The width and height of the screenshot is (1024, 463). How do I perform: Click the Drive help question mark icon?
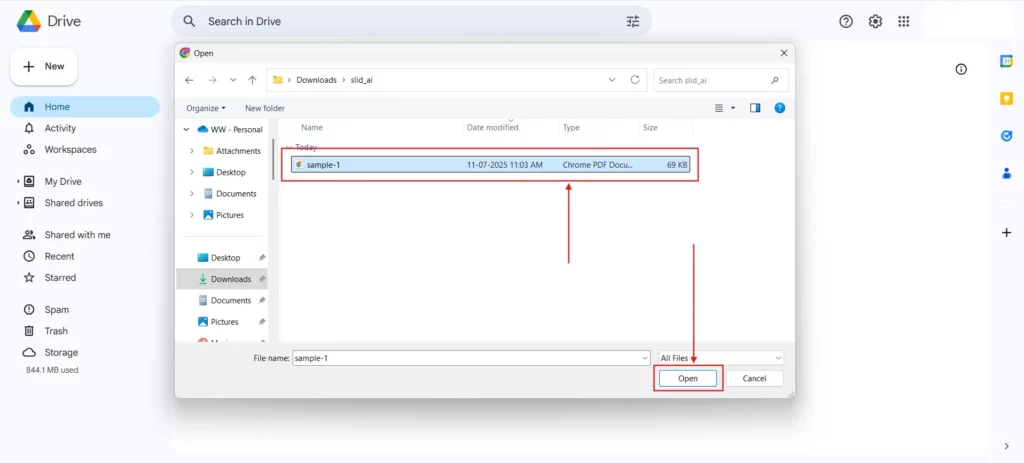[x=846, y=21]
